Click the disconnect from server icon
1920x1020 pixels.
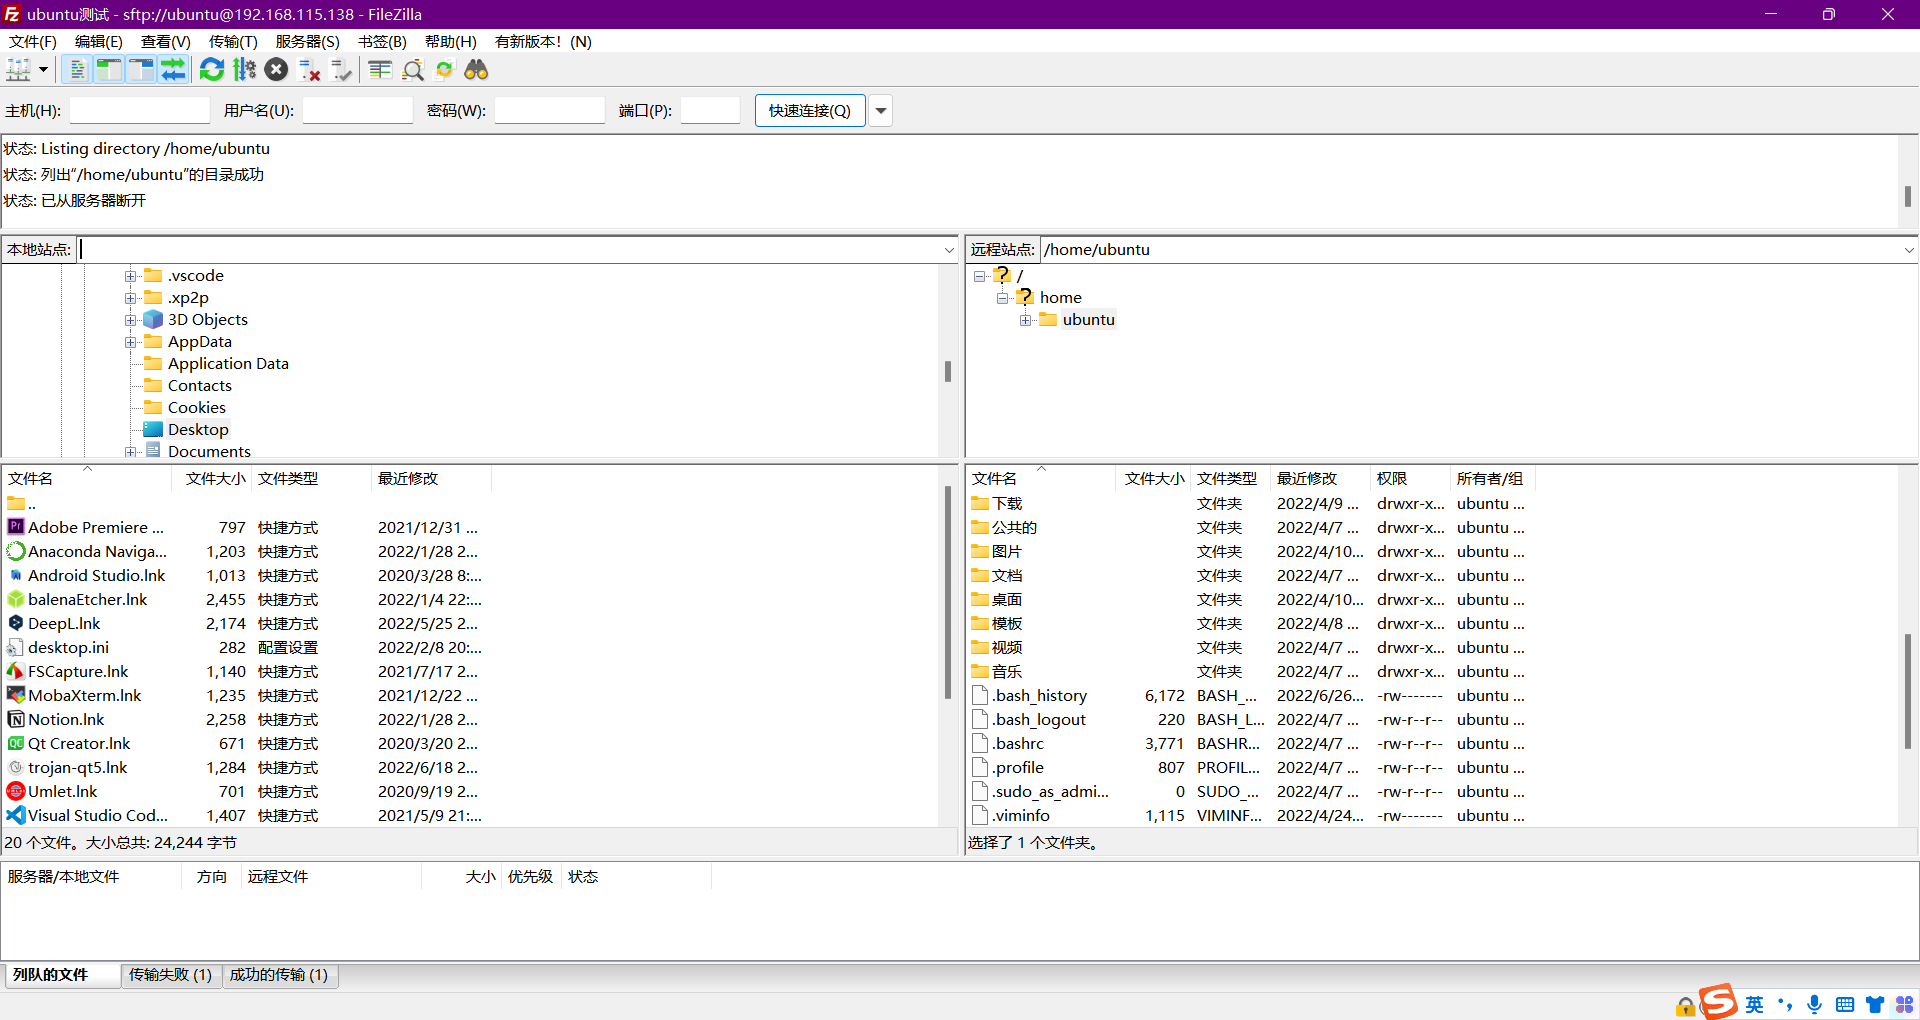310,70
